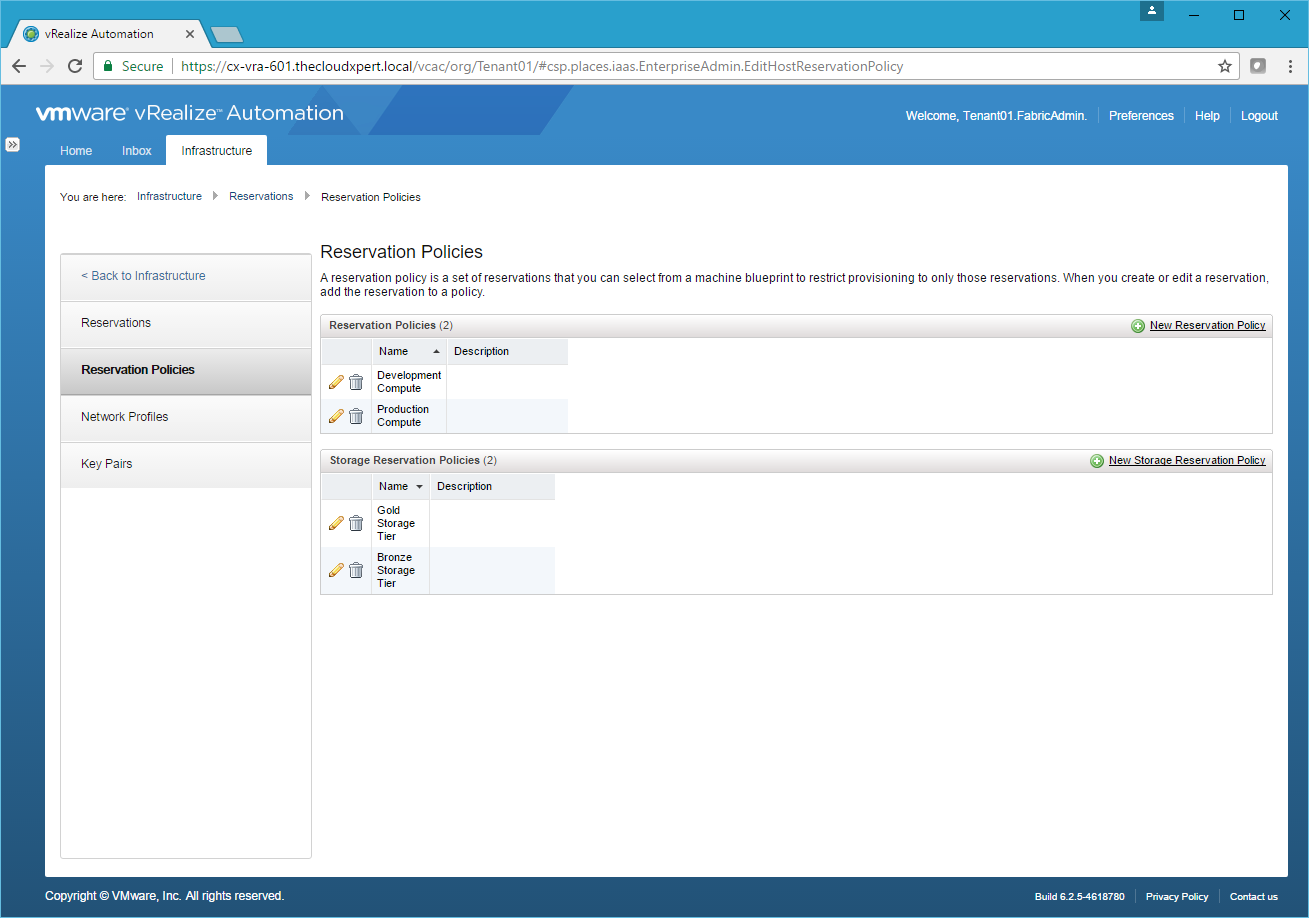Go back to Infrastructure menu
The width and height of the screenshot is (1309, 918).
point(143,276)
